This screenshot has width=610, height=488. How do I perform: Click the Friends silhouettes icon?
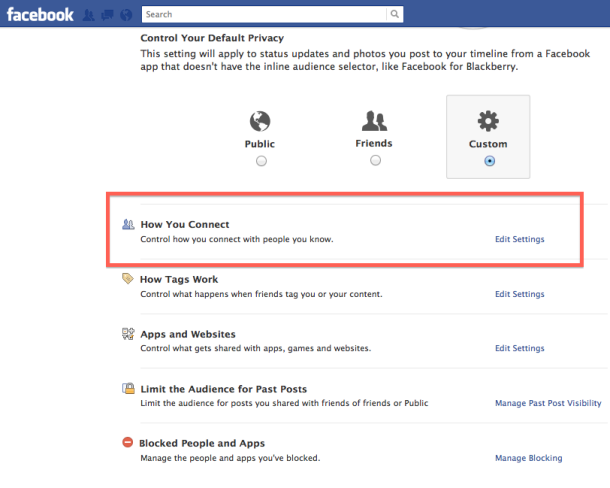tap(375, 121)
